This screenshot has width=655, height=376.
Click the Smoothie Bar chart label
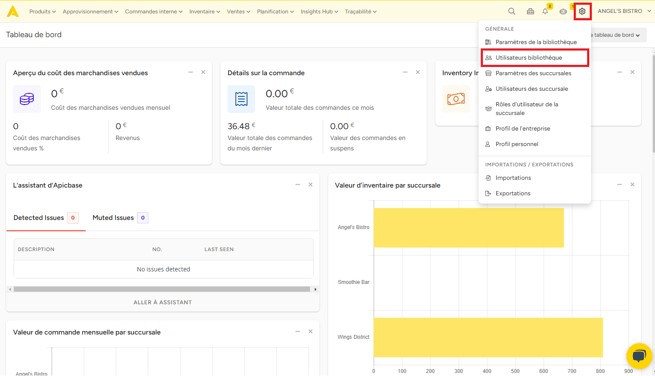tap(353, 282)
